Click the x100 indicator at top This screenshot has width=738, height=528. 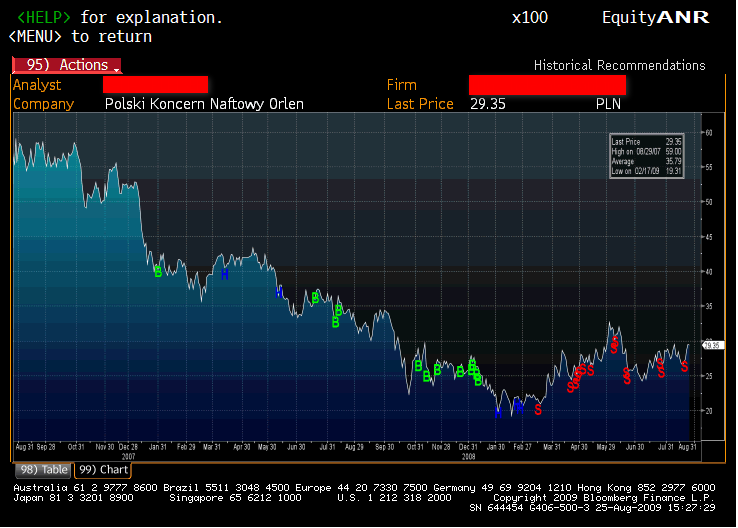[x=530, y=18]
